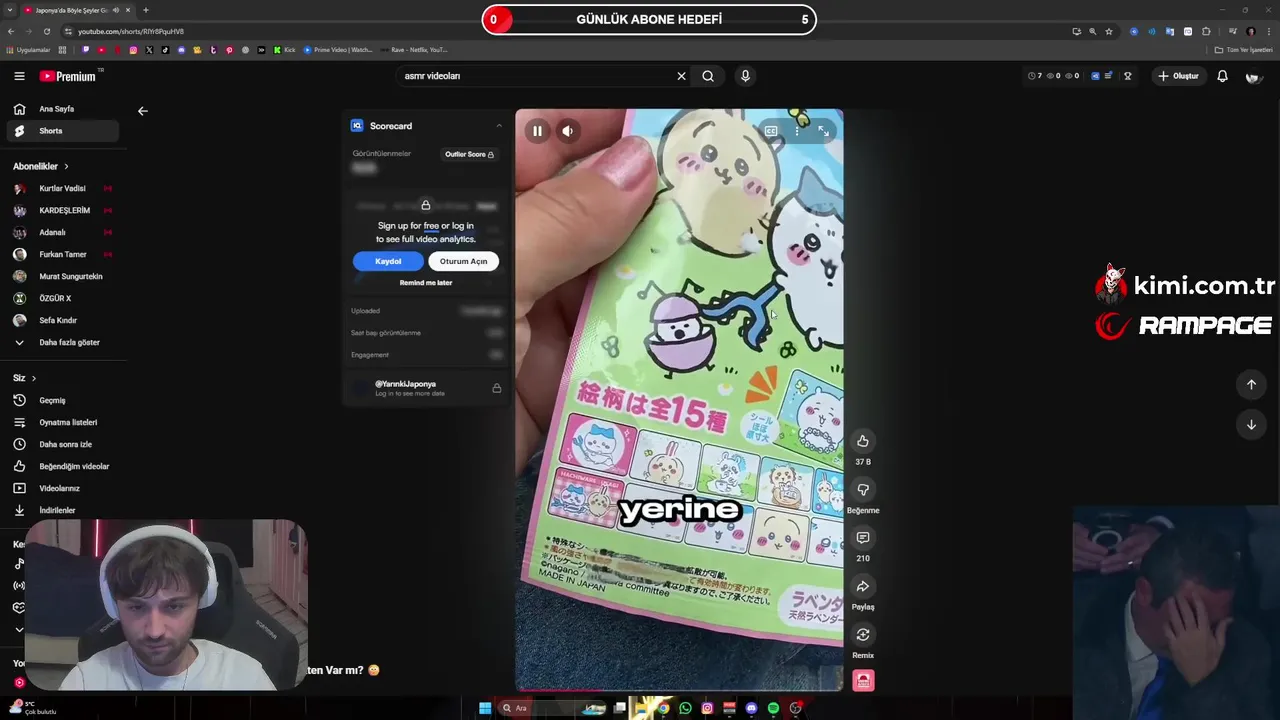Click the free link in Scorecard prompt
The height and width of the screenshot is (720, 1280).
pos(431,226)
